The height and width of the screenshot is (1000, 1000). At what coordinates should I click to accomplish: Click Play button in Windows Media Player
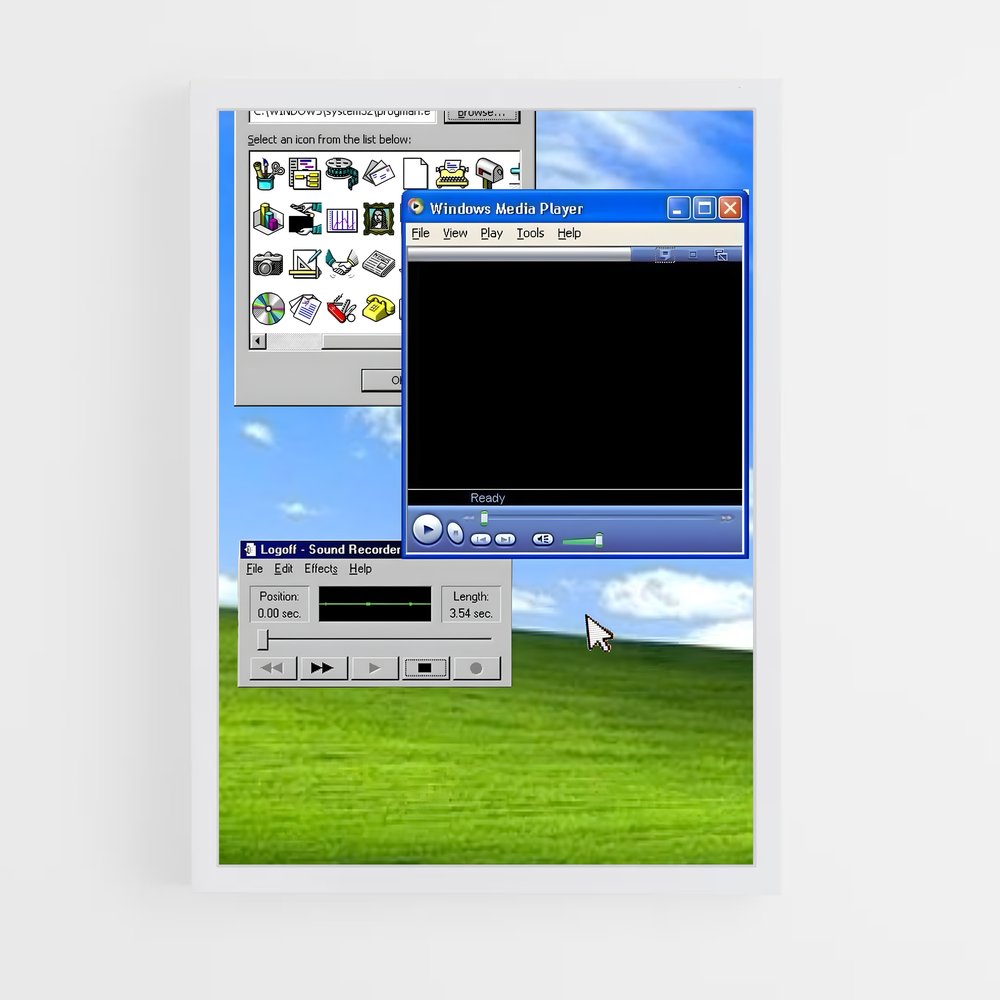point(427,529)
